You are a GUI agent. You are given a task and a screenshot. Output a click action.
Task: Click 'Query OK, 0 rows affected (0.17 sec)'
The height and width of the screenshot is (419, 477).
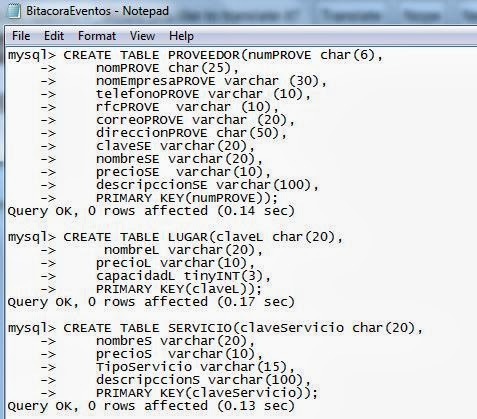tap(151, 302)
